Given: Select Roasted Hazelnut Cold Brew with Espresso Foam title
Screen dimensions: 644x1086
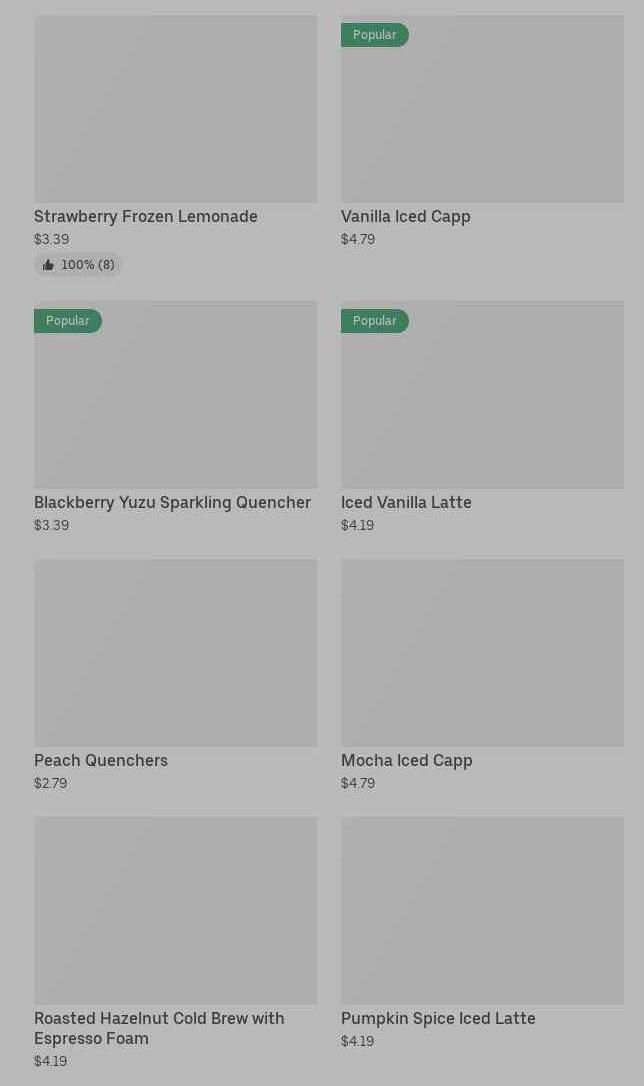Looking at the screenshot, I should click(x=159, y=1028).
